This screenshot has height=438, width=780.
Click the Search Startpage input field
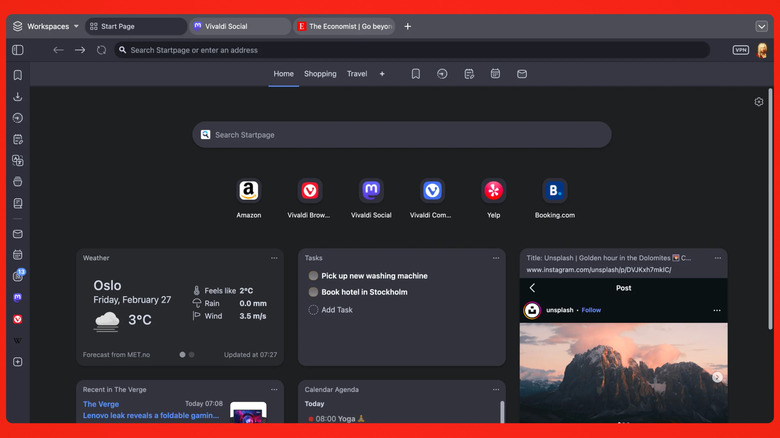pos(400,135)
